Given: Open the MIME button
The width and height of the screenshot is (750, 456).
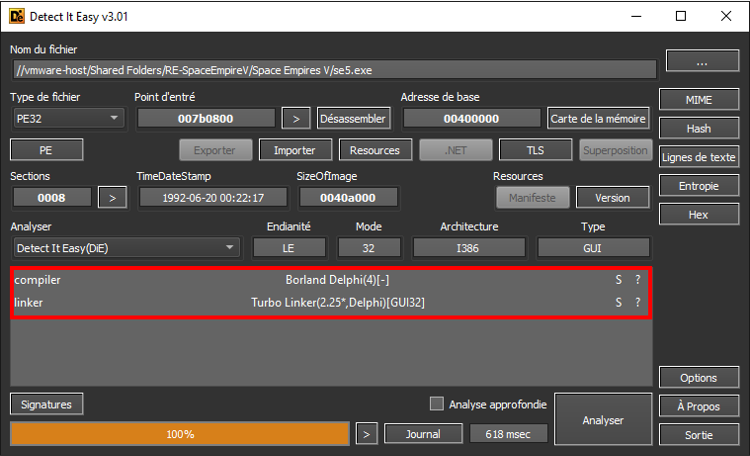Looking at the screenshot, I should tap(699, 100).
